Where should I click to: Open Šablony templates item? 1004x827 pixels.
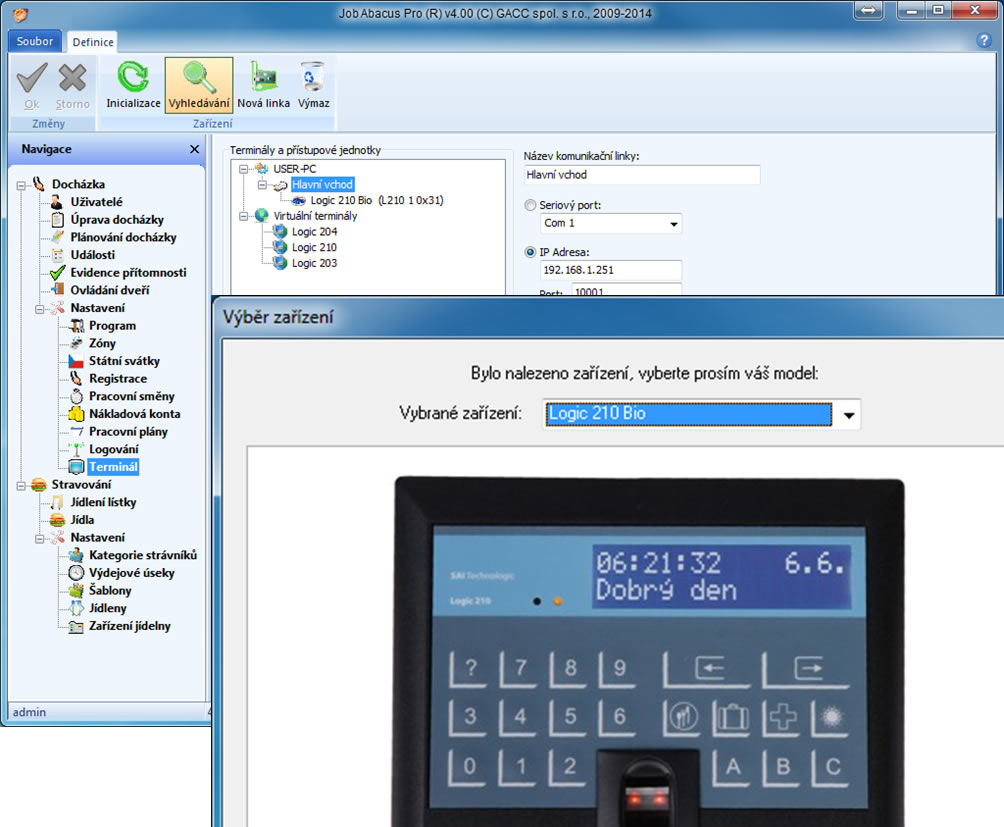tap(109, 590)
